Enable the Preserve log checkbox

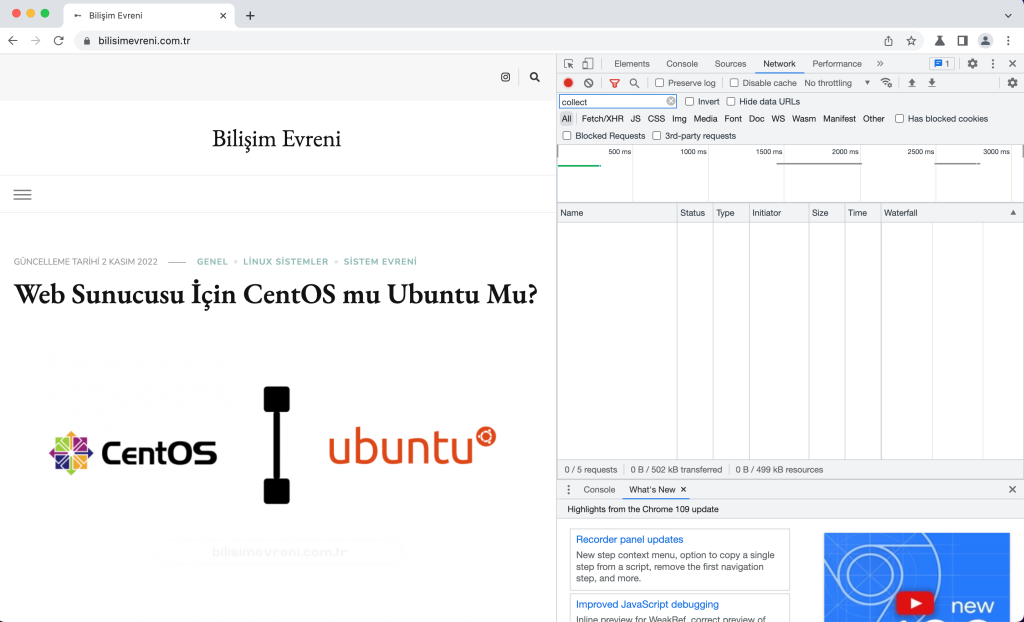[x=660, y=83]
